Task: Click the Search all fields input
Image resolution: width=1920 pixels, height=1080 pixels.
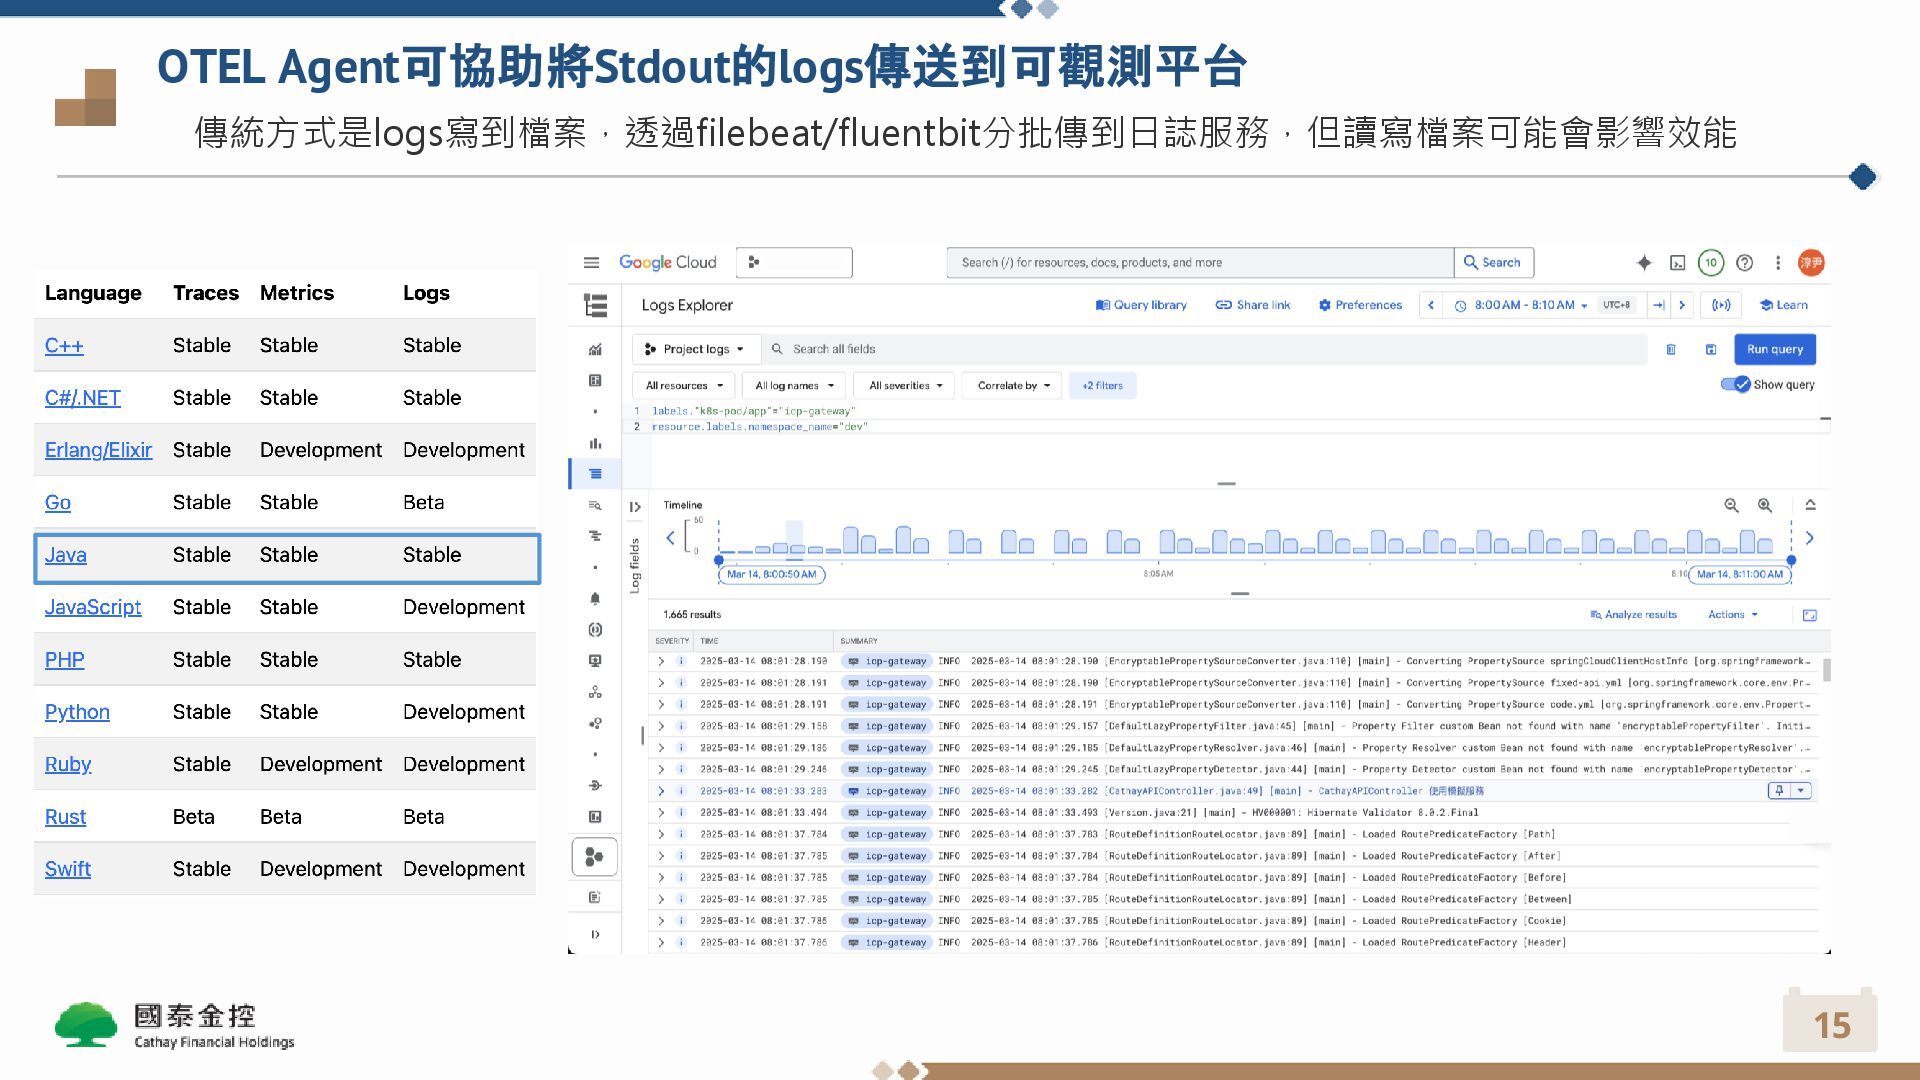Action: click(1200, 349)
